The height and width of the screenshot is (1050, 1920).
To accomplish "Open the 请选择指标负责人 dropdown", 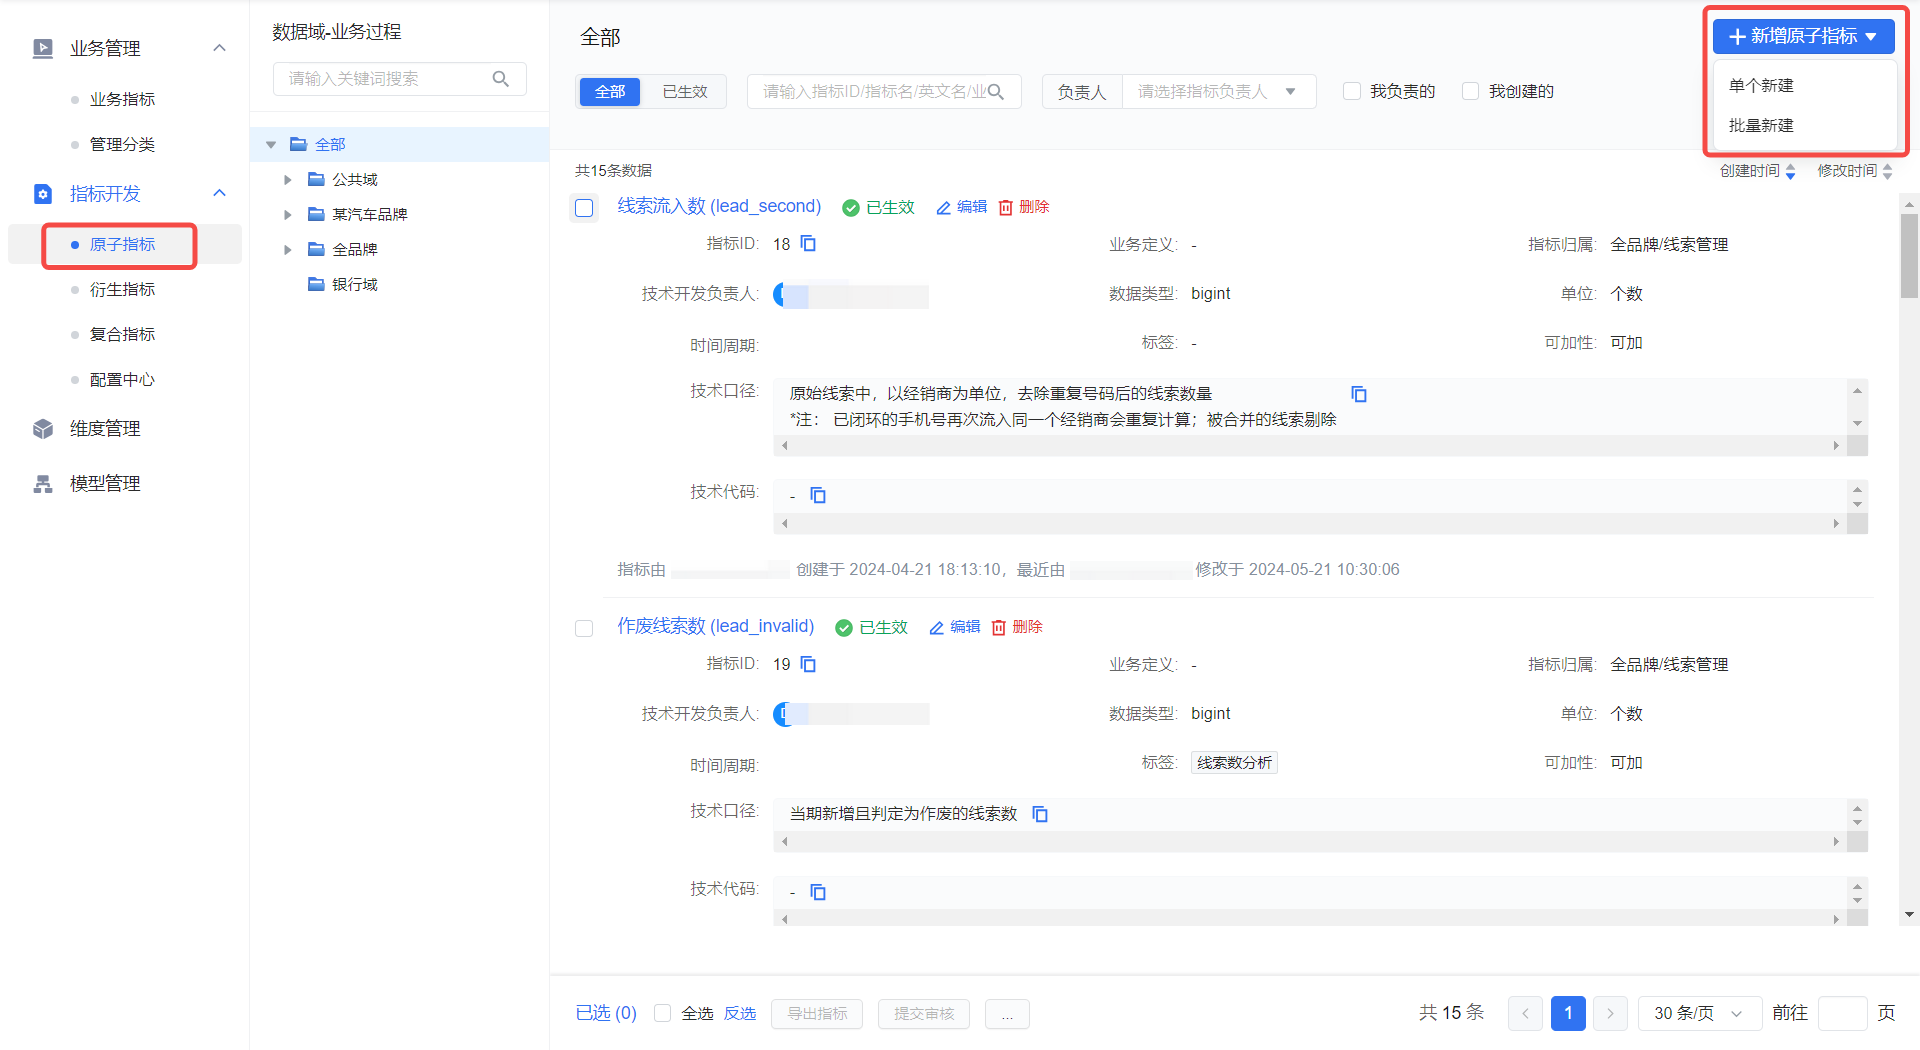I will tap(1218, 92).
